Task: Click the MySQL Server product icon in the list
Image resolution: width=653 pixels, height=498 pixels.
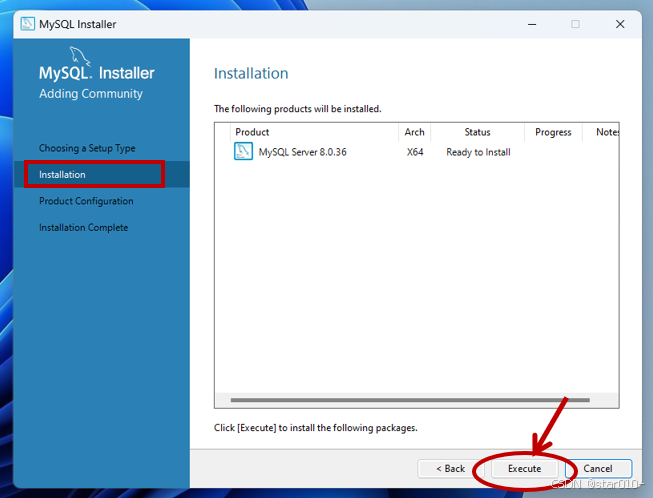Action: 243,151
